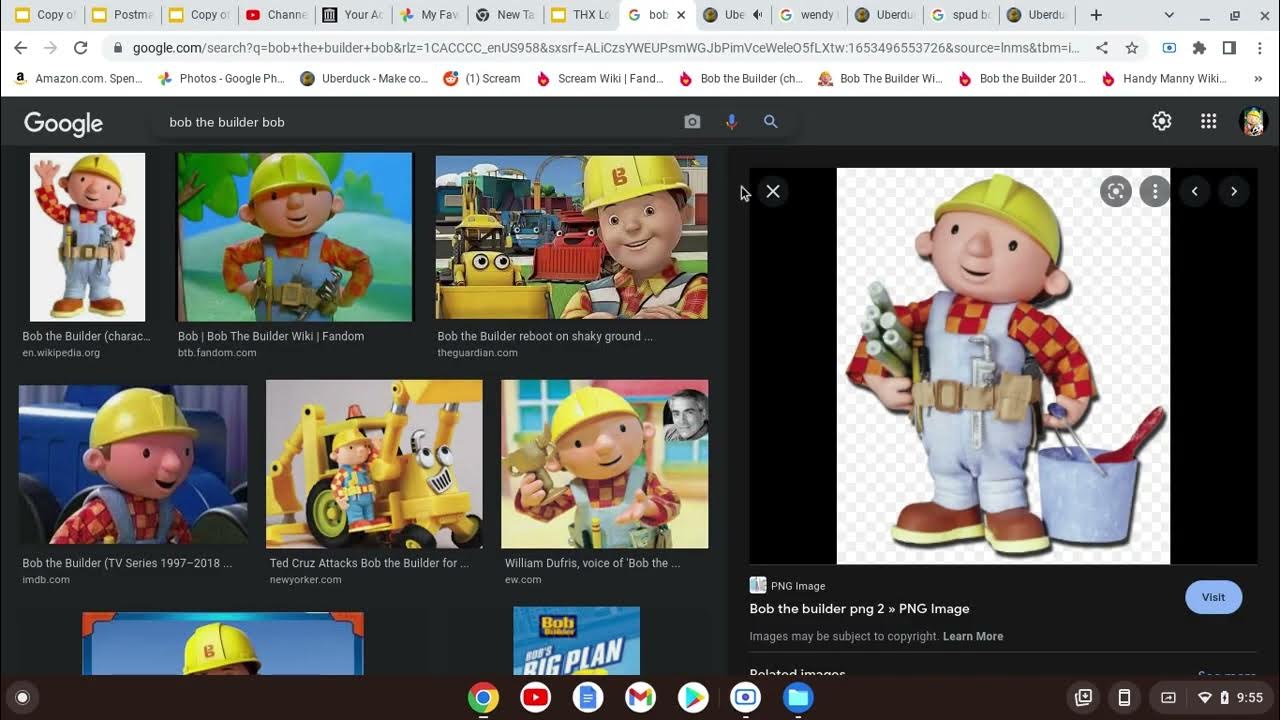Submit search with magnifier icon

[x=770, y=121]
